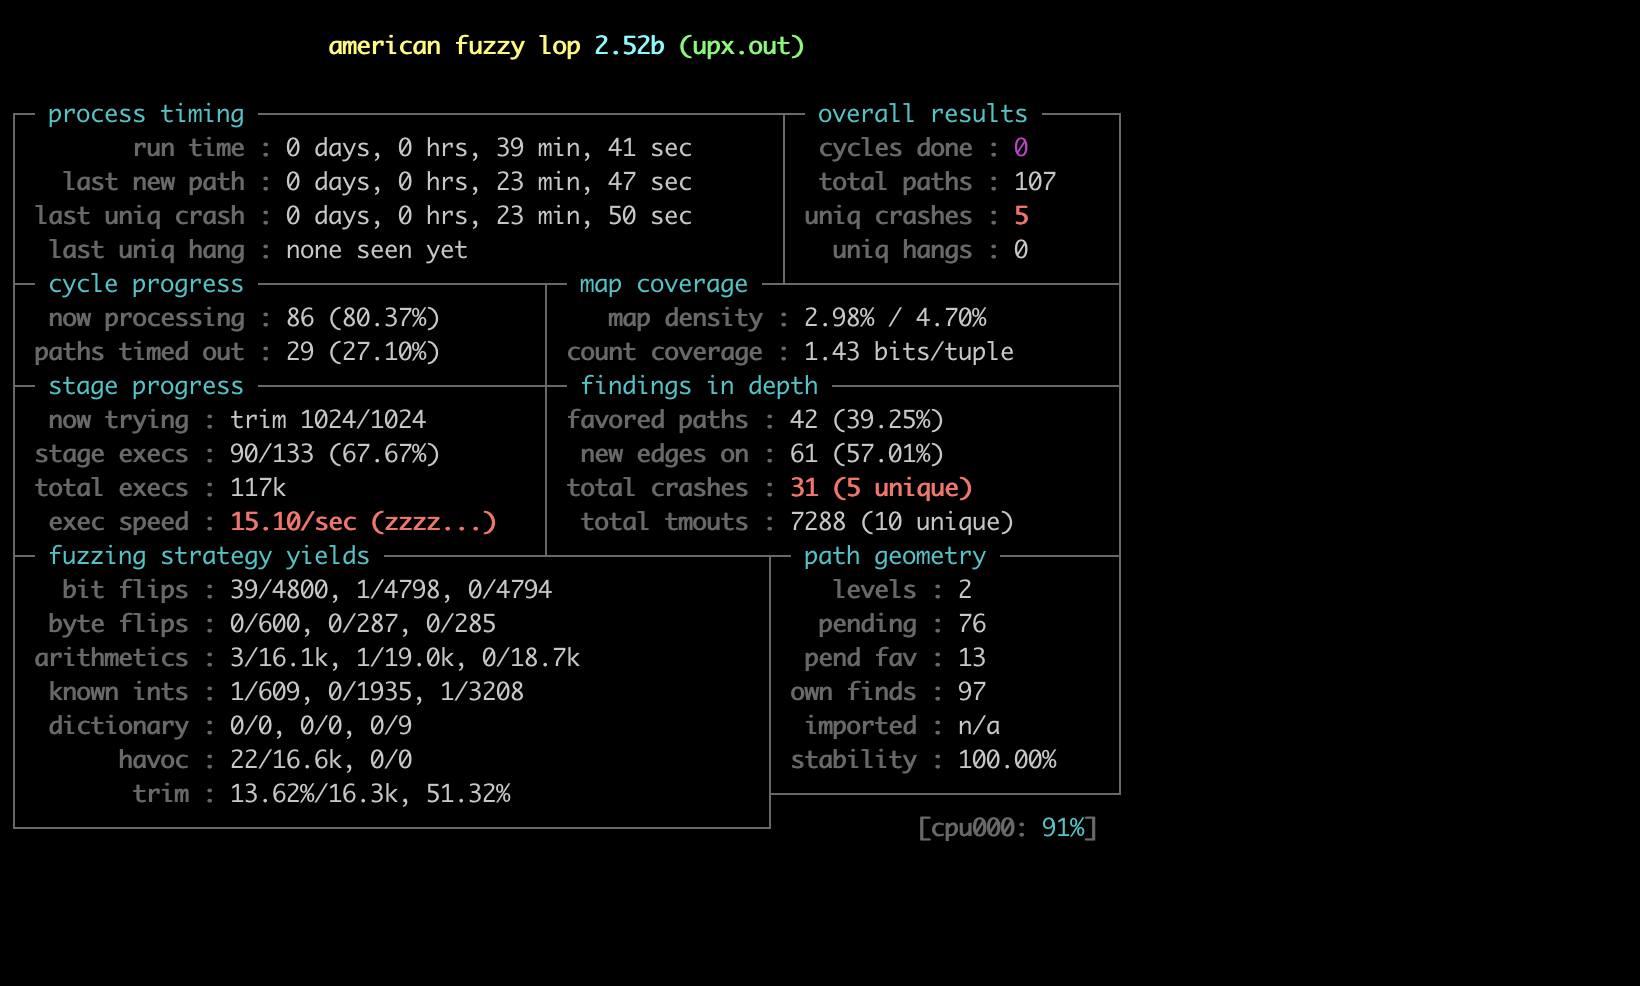Click the "count coverage" label
The width and height of the screenshot is (1640, 986).
pyautogui.click(x=664, y=352)
